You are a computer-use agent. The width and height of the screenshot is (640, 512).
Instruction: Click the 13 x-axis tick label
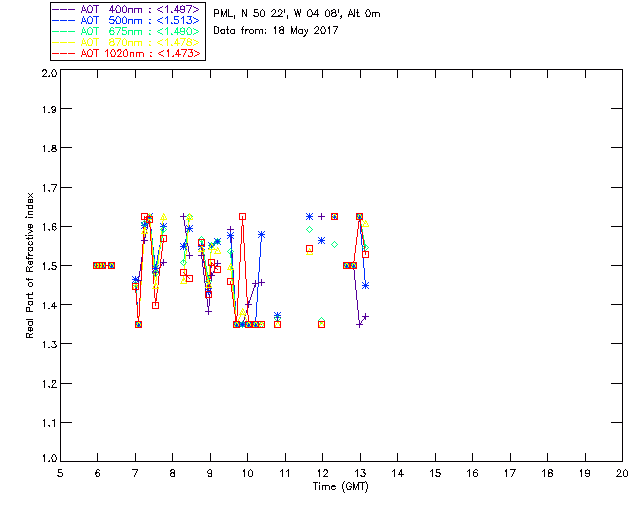click(360, 473)
